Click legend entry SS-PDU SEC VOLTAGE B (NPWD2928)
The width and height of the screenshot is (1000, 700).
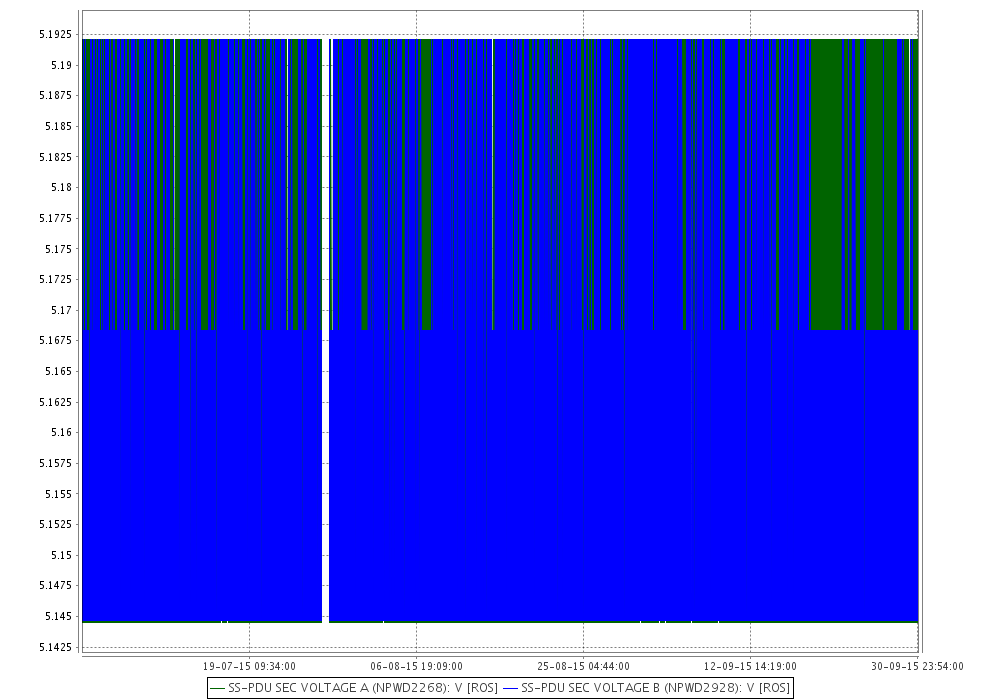coord(646,688)
